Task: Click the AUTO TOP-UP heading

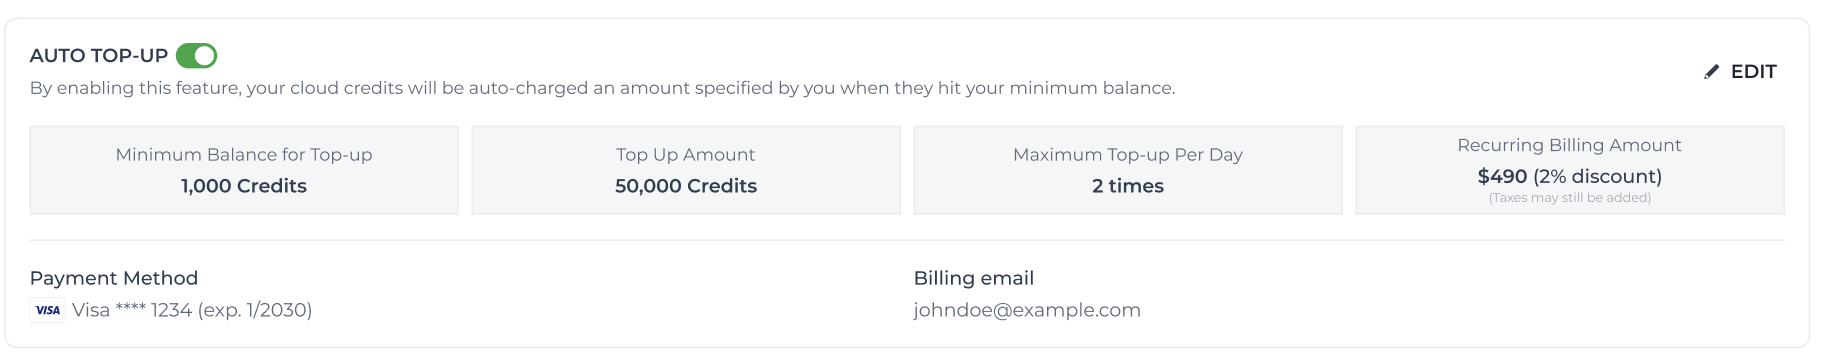Action: tap(99, 56)
